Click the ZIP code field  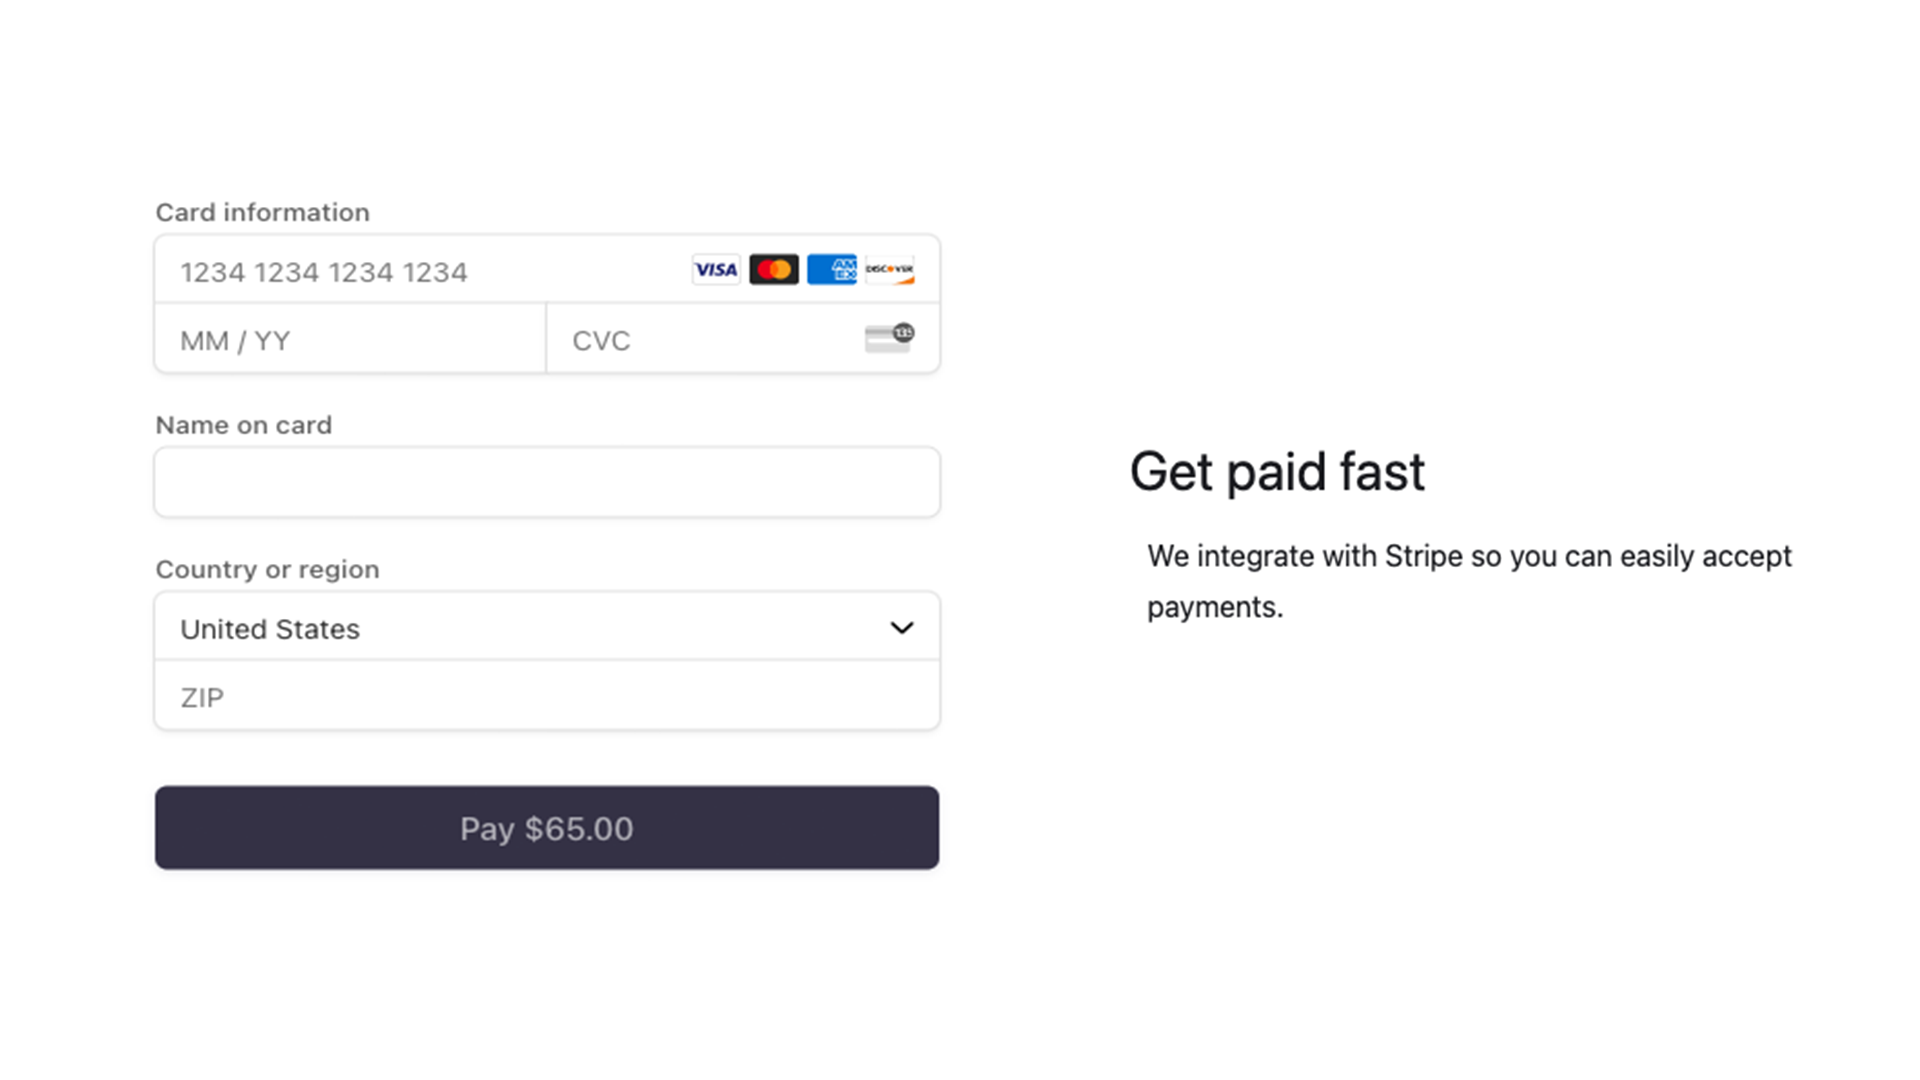[x=546, y=696]
